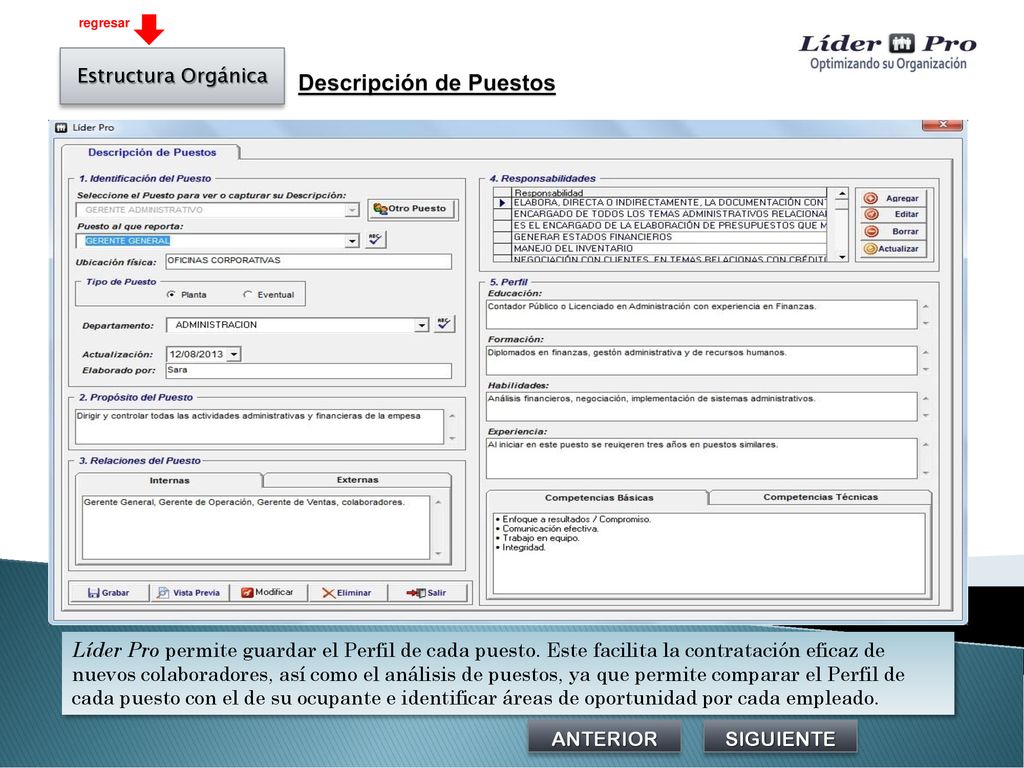Click the Vista Previa preview icon
Viewport: 1024px width, 768px height.
click(x=163, y=593)
